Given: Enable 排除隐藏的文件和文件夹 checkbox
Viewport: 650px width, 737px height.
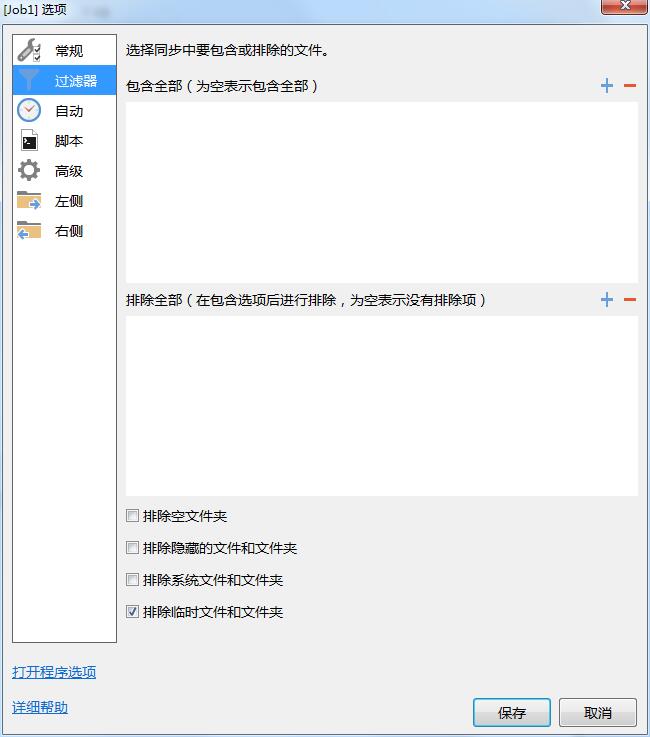Looking at the screenshot, I should click(133, 548).
